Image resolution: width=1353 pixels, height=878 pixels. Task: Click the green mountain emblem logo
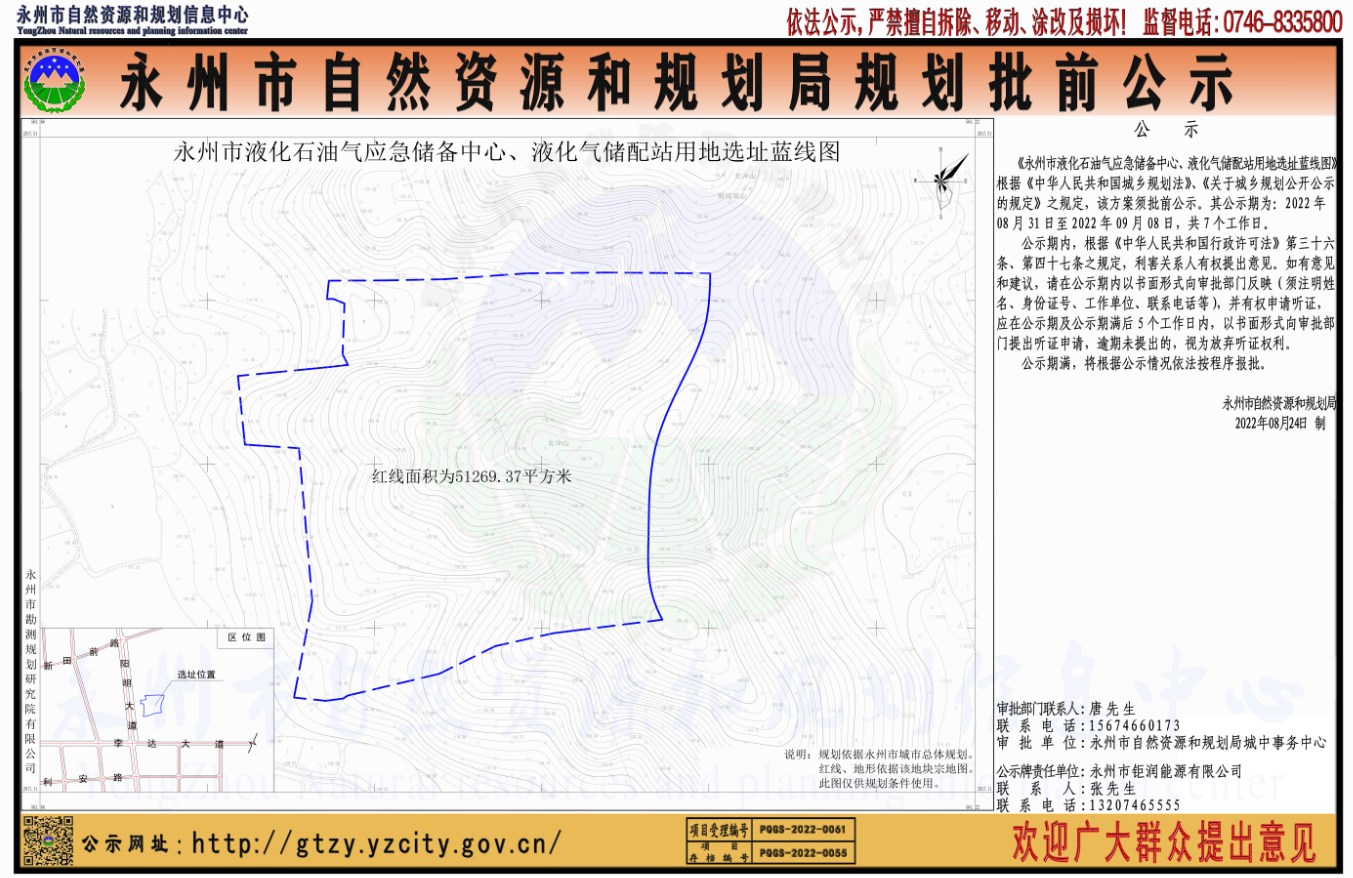(56, 81)
